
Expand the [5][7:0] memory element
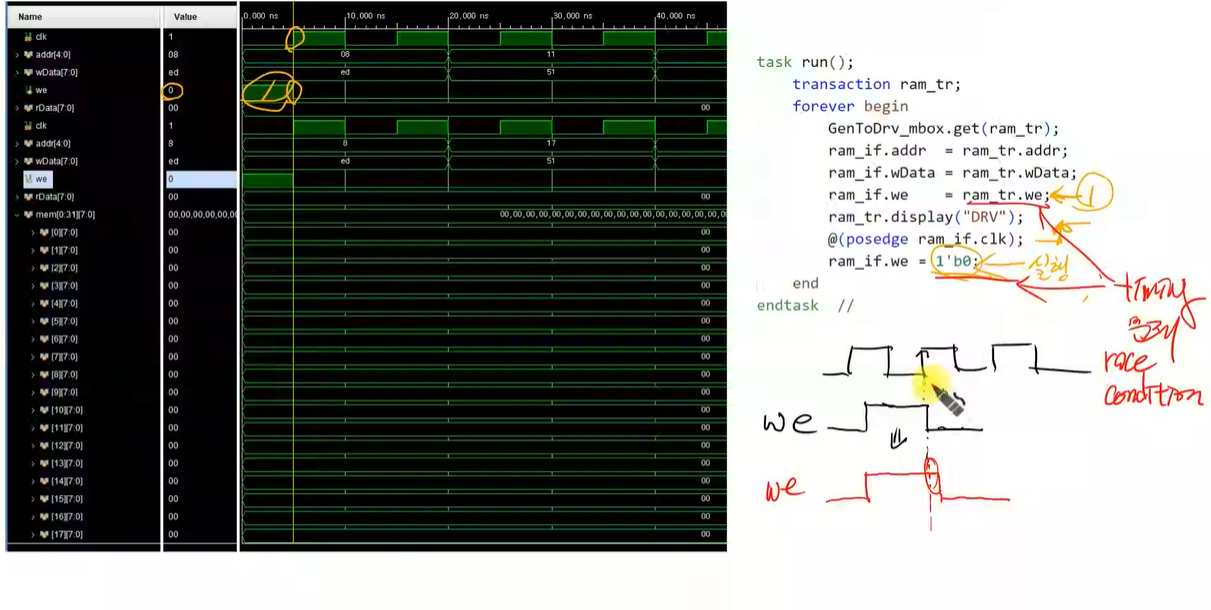[33, 321]
